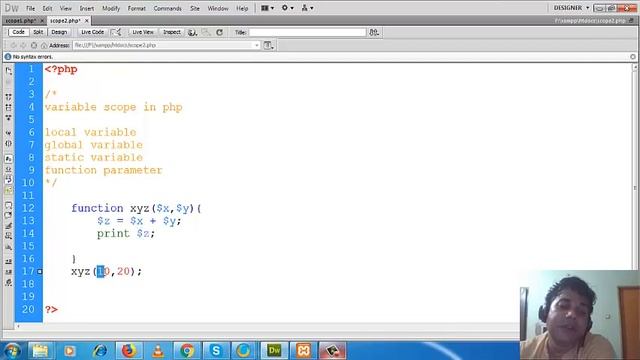Click the Format Source Code icon

click(x=9, y=282)
